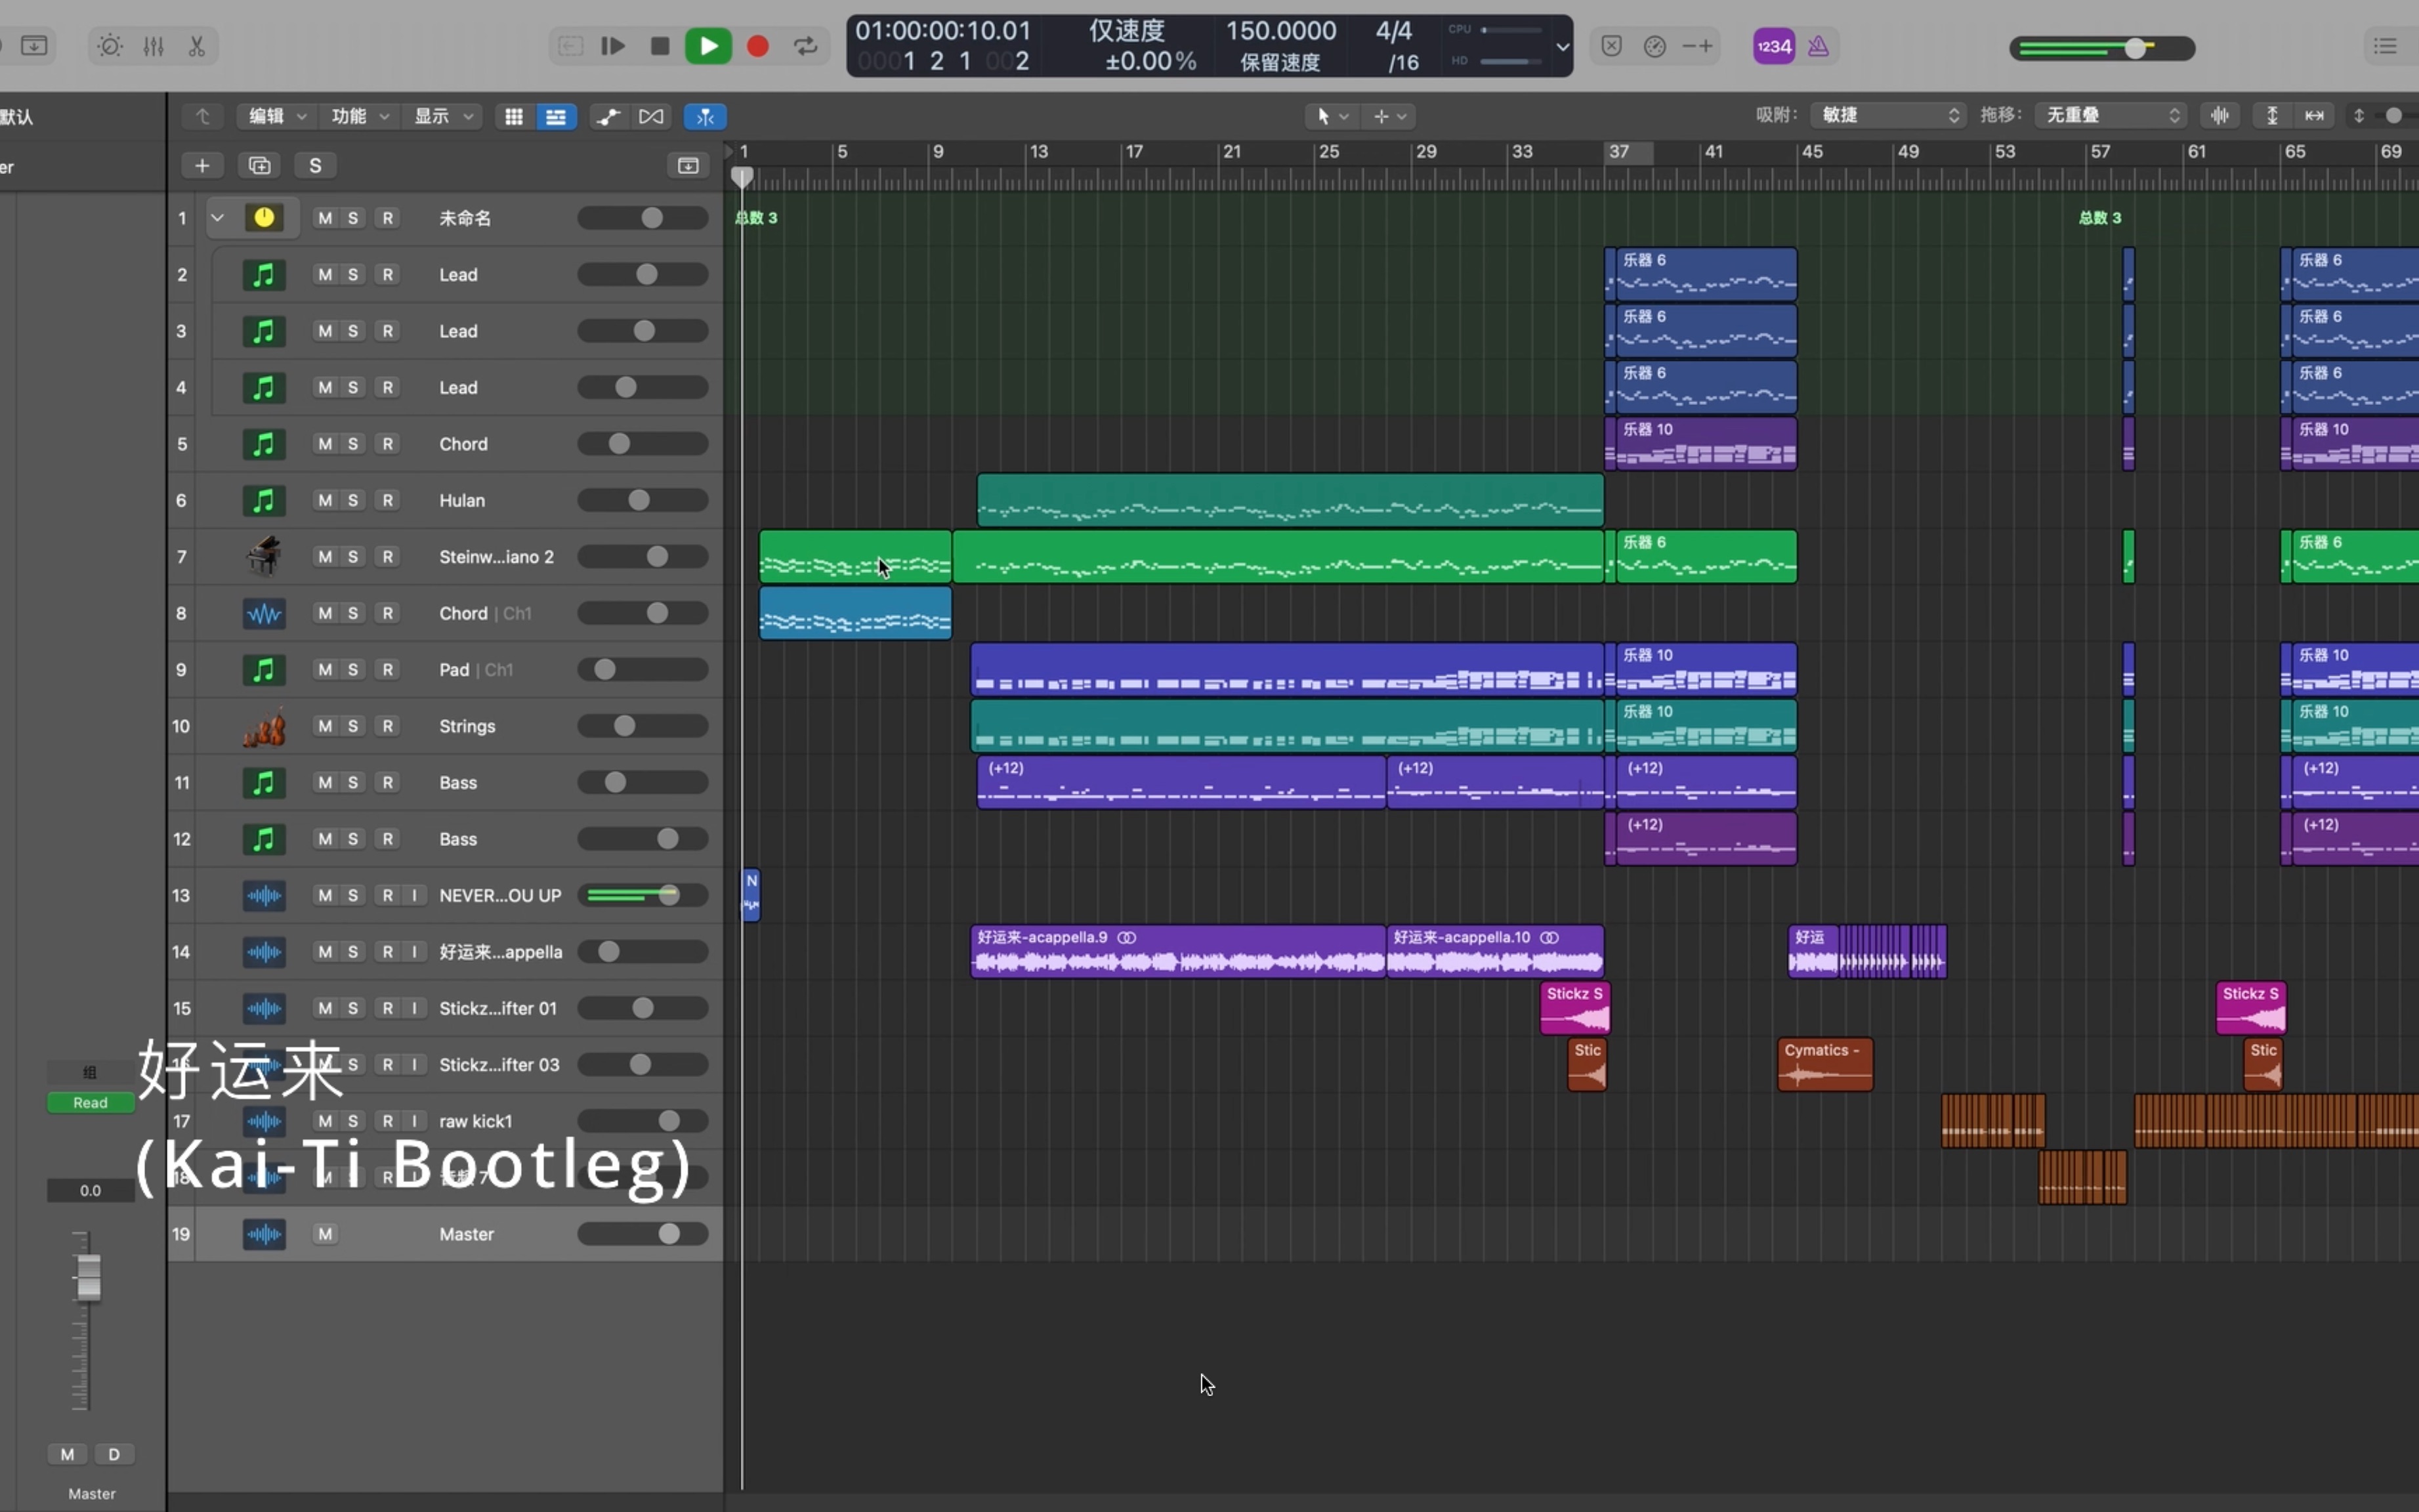Open the 功能 menu
Viewport: 2419px width, 1512px height.
359,116
